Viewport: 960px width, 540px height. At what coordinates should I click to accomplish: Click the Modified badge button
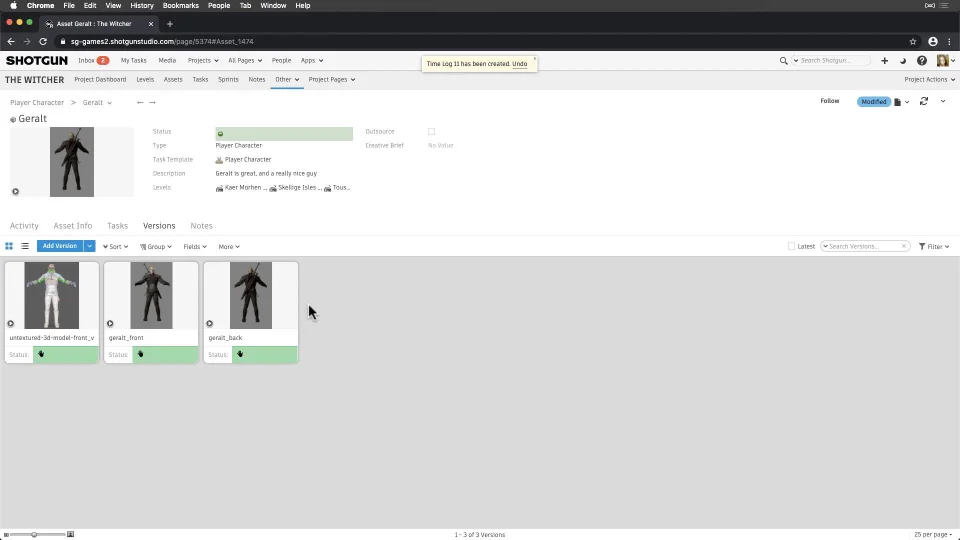point(874,102)
